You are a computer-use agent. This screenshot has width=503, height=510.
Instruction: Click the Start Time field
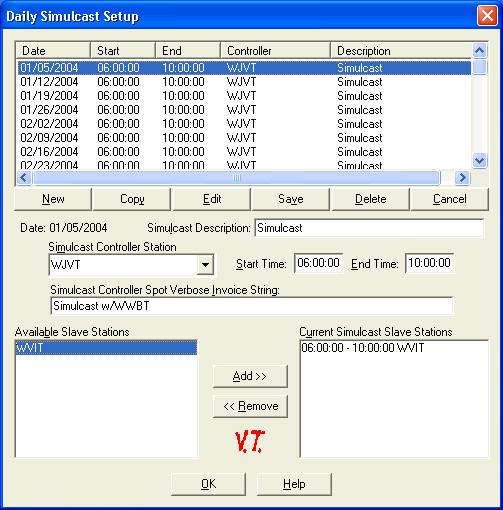click(318, 263)
